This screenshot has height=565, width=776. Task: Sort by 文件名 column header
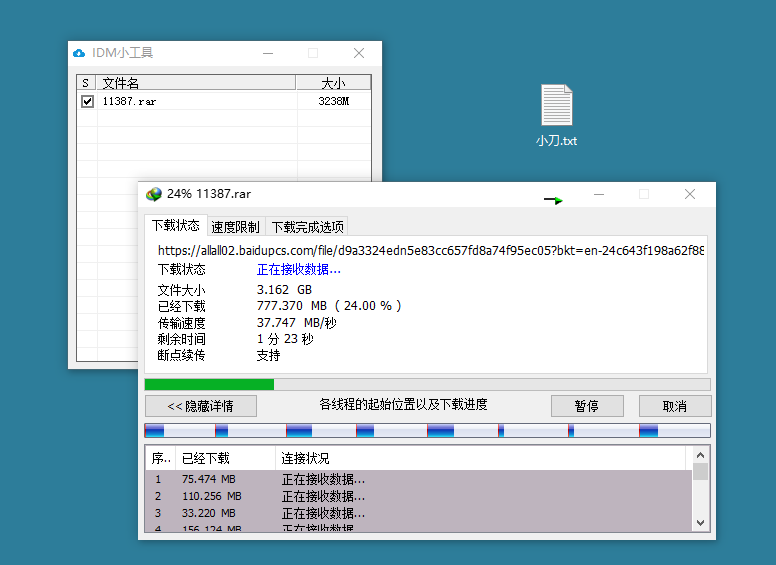point(195,83)
